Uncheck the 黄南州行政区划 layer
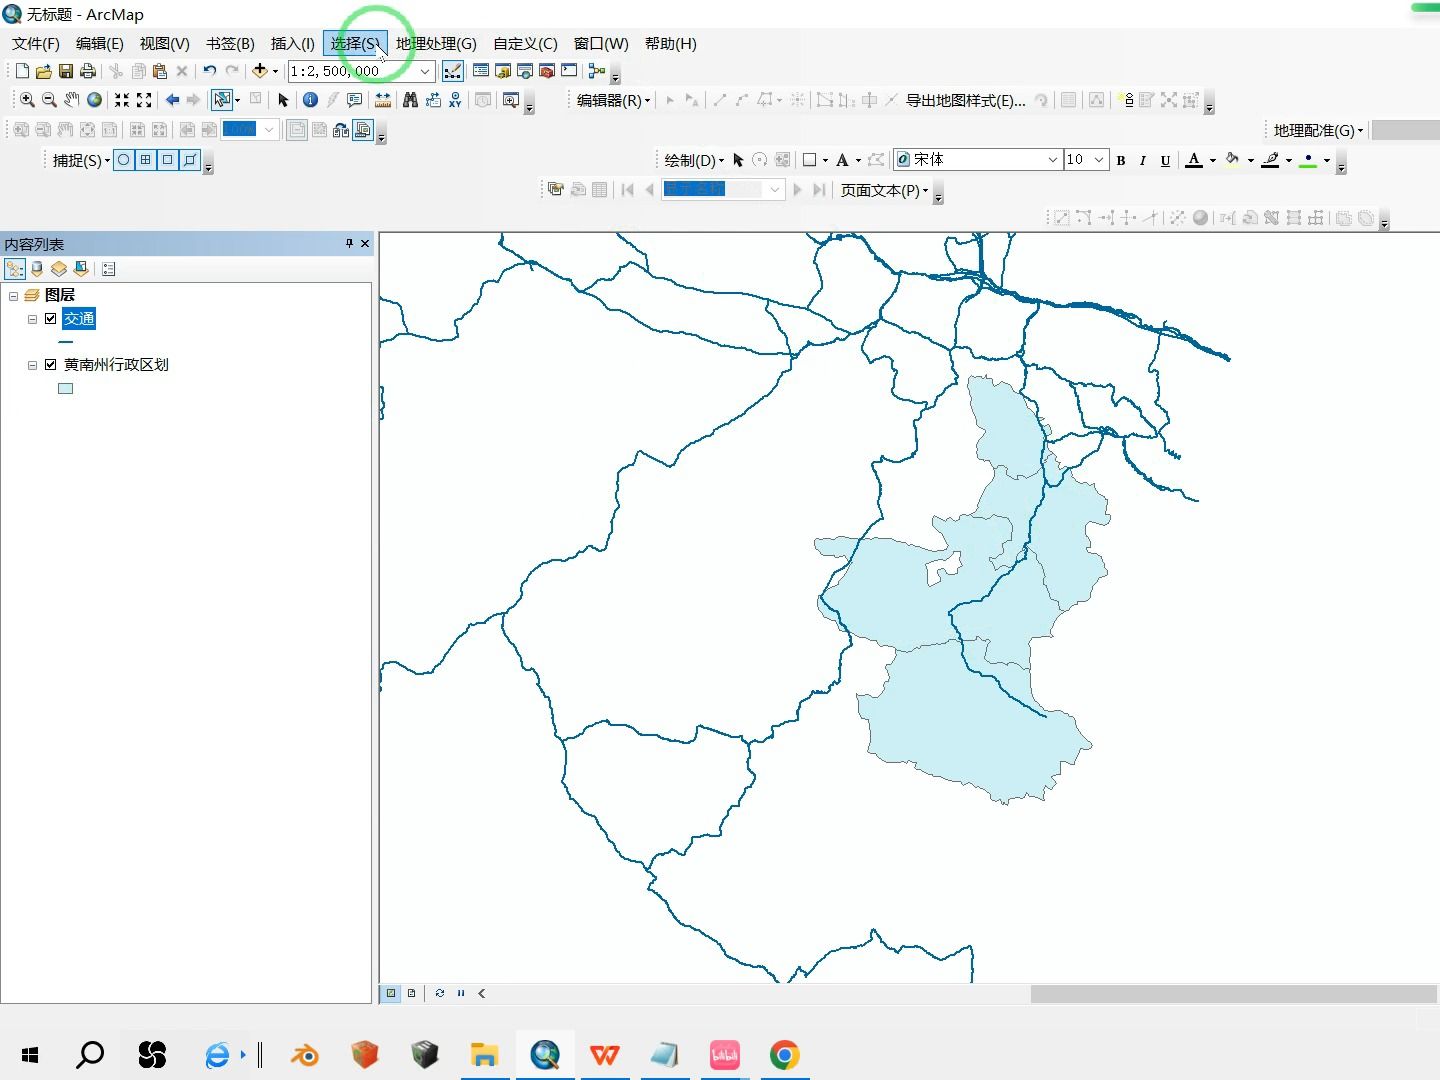 point(51,364)
